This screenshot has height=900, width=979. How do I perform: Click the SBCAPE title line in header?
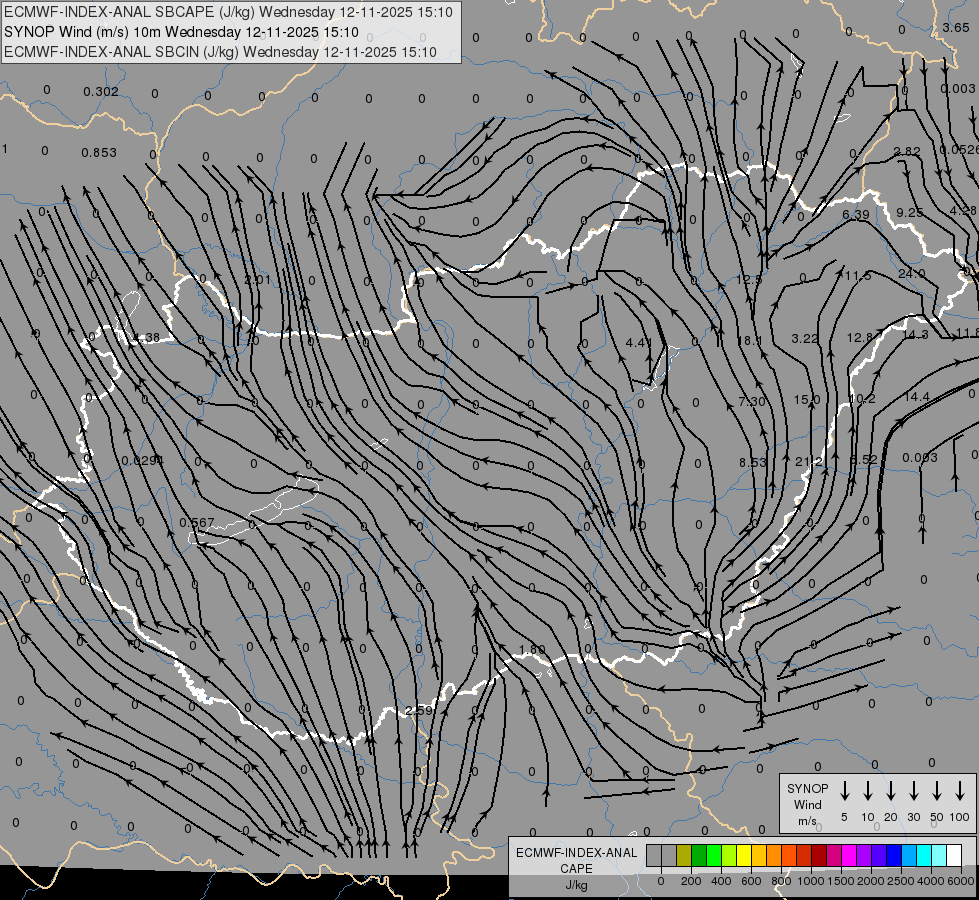coord(228,12)
